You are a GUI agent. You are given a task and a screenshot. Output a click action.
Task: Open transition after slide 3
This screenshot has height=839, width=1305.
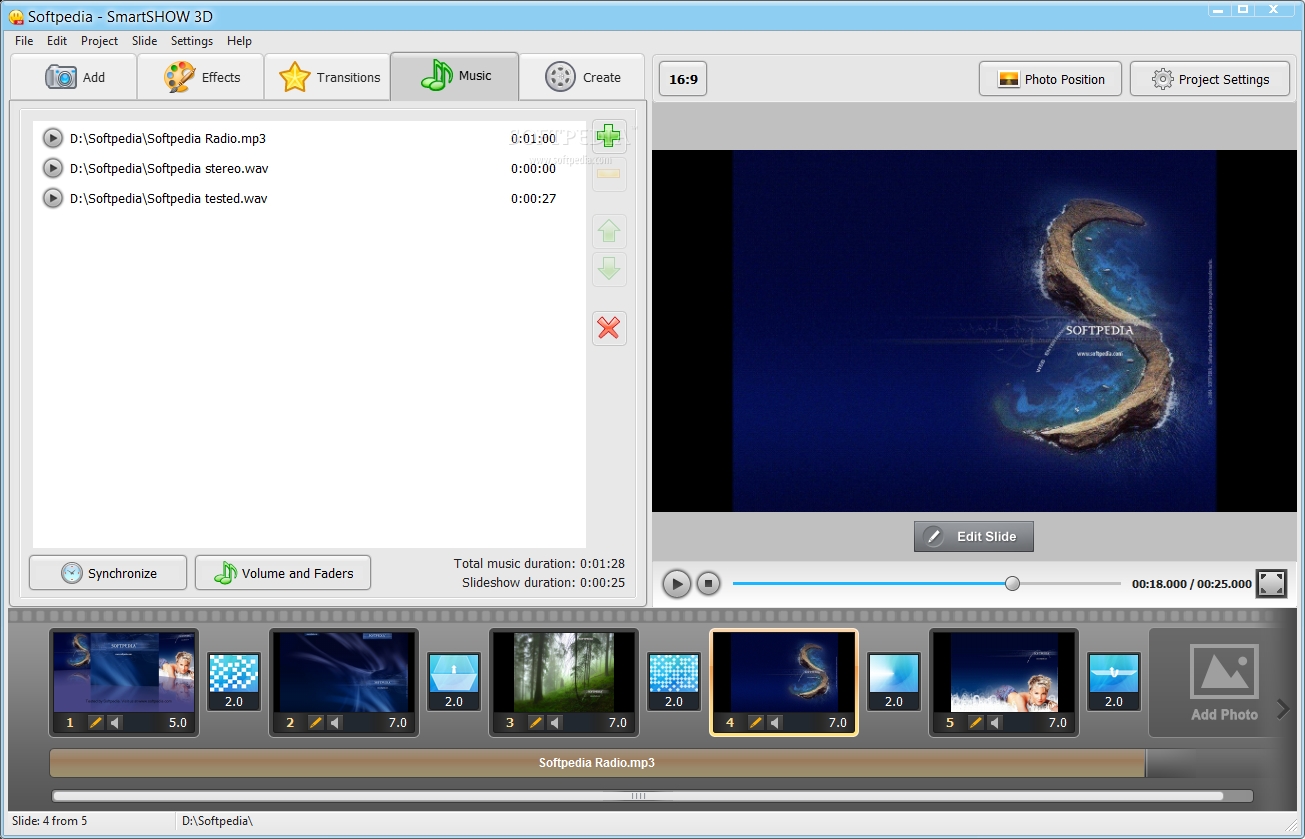pyautogui.click(x=674, y=681)
